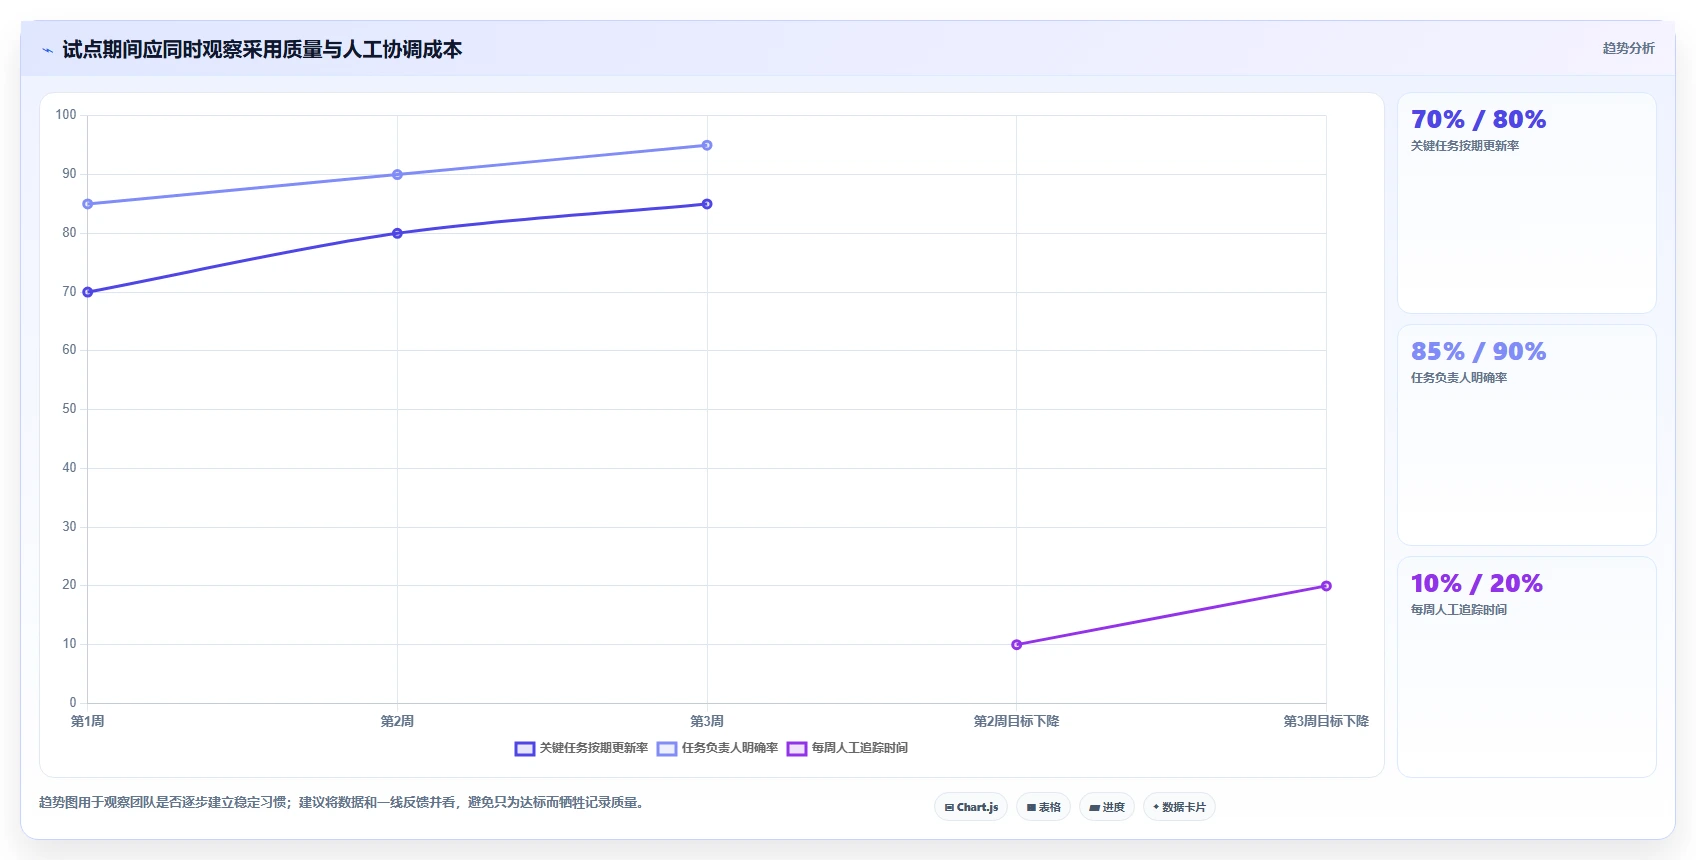
Task: Click the 第1周 x-axis label
Action: pos(88,721)
